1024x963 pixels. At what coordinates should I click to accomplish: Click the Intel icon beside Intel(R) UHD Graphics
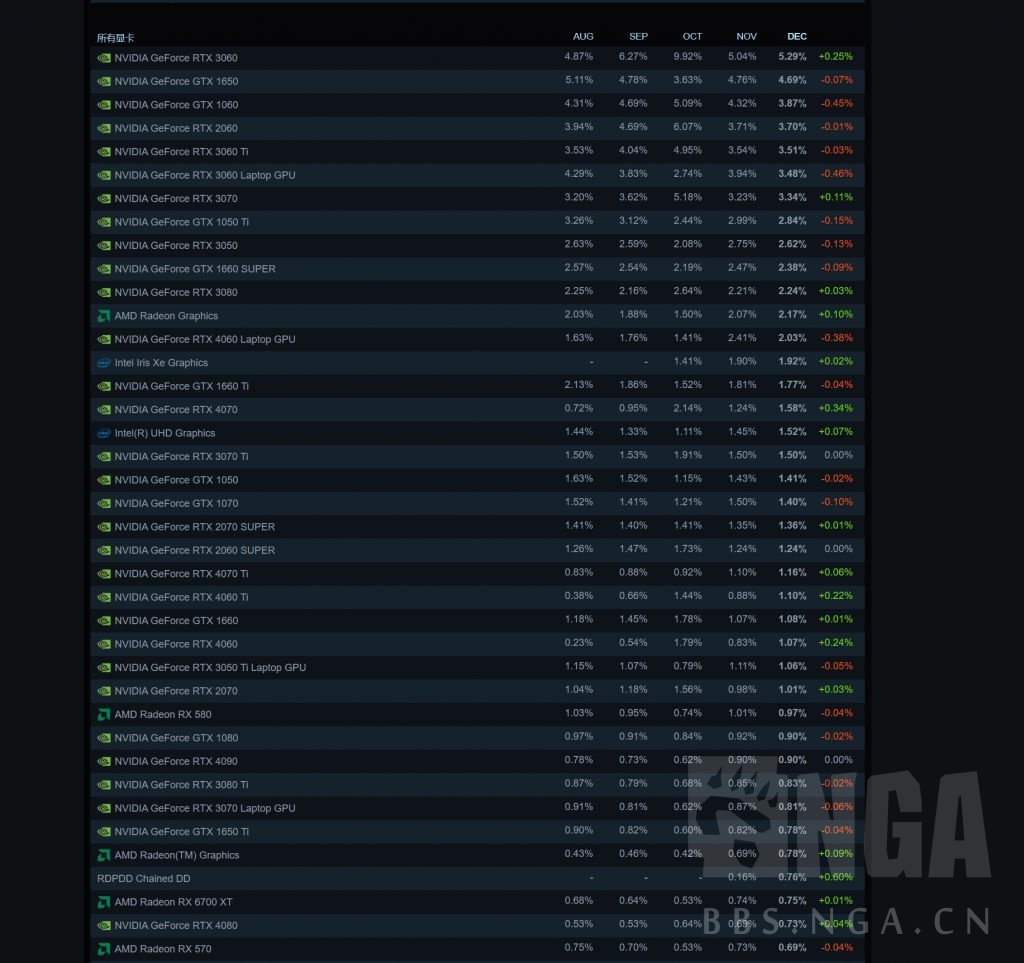click(103, 433)
